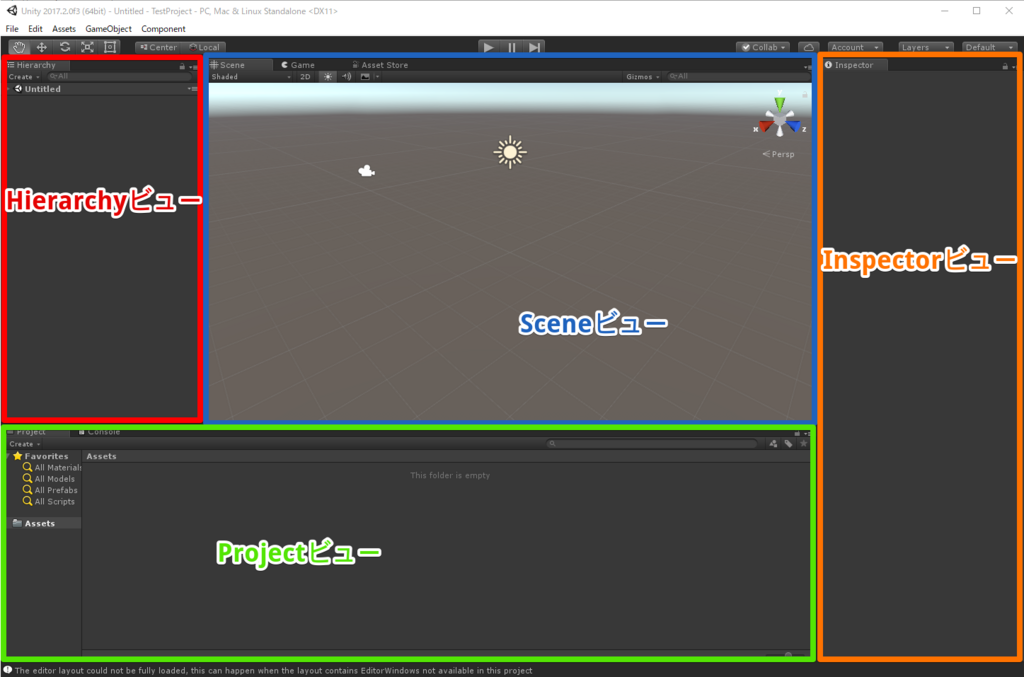Select the Hand tool in the toolbar
Viewport: 1024px width, 677px height.
pyautogui.click(x=19, y=47)
